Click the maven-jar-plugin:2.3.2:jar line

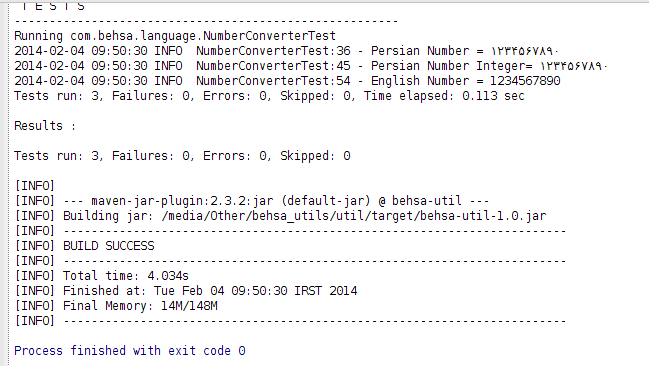[252, 201]
